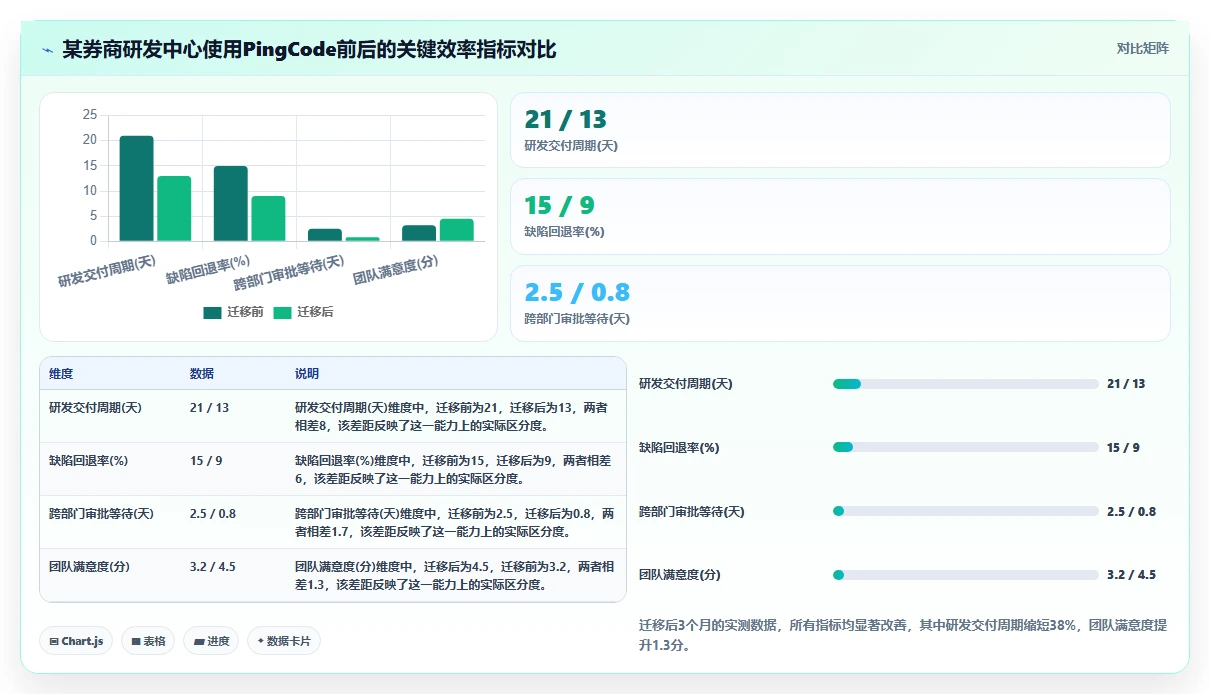This screenshot has width=1210, height=694.
Task: Toggle the 迁移后 legend swatch
Action: pos(282,312)
